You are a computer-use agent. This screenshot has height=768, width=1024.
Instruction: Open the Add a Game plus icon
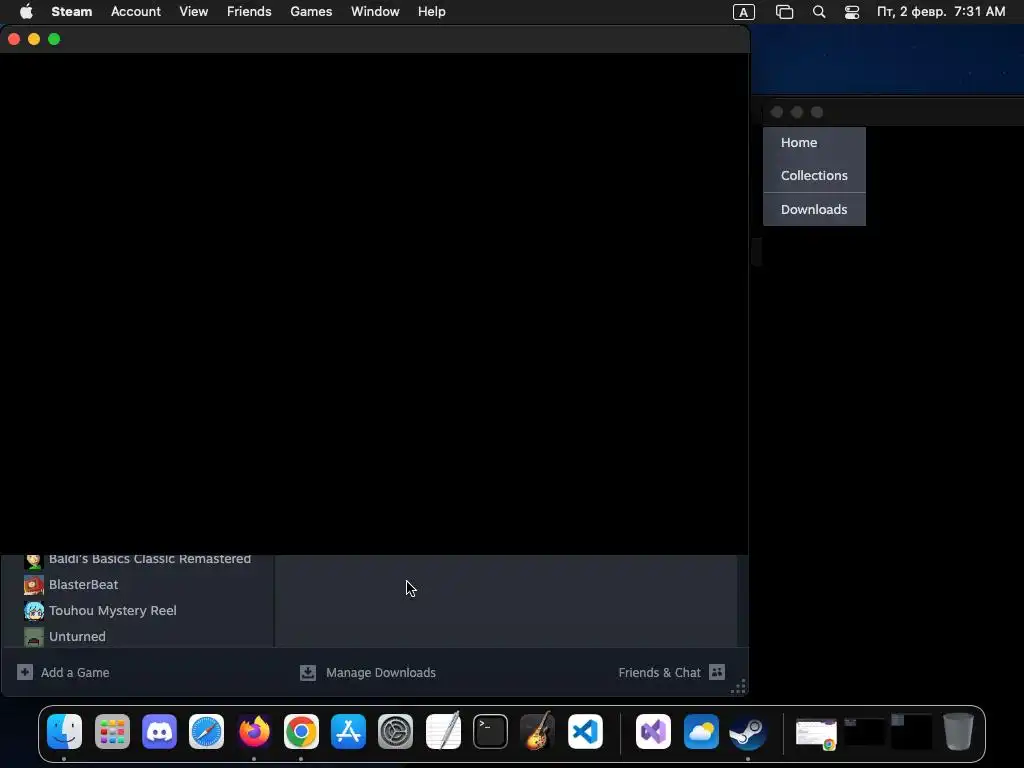25,672
